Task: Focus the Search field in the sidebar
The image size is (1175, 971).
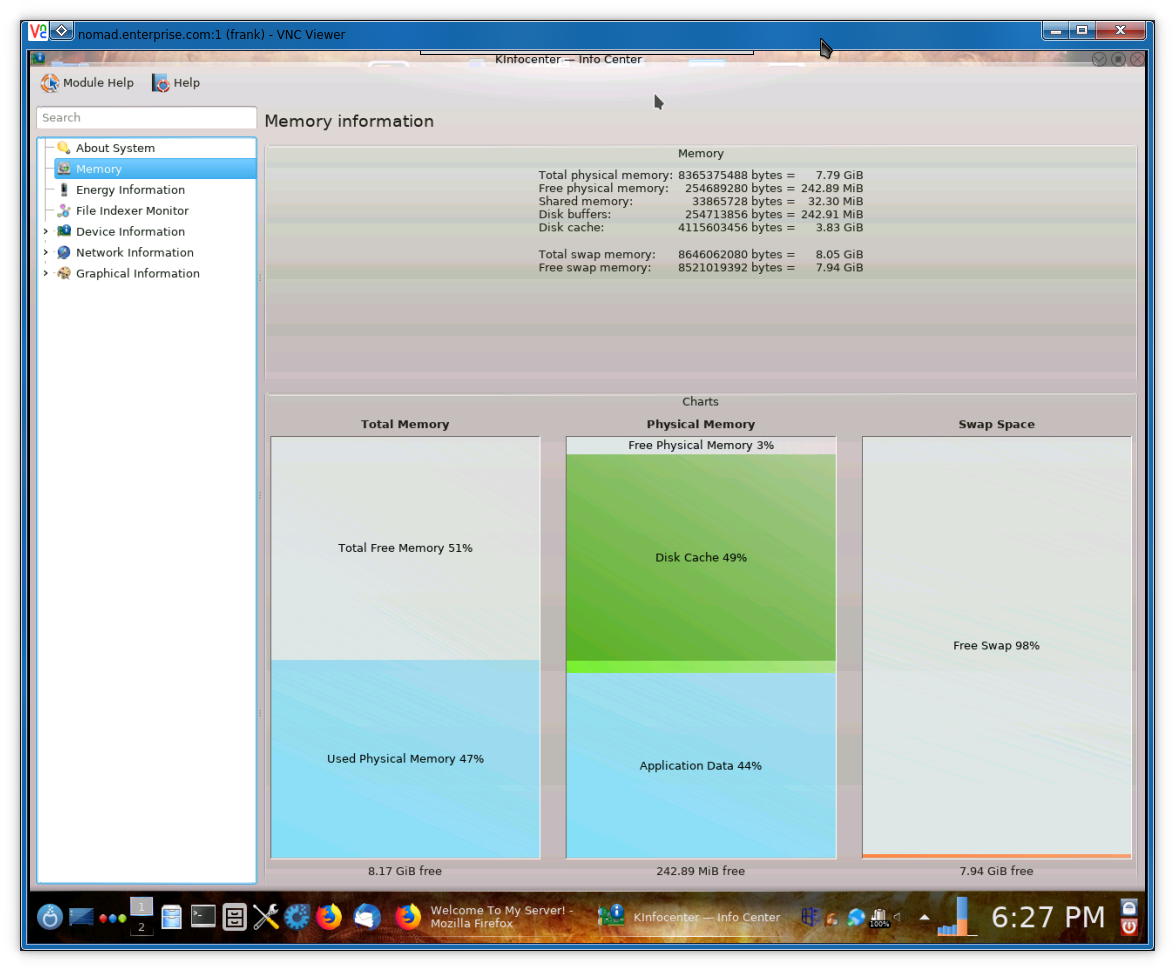Action: pyautogui.click(x=146, y=118)
